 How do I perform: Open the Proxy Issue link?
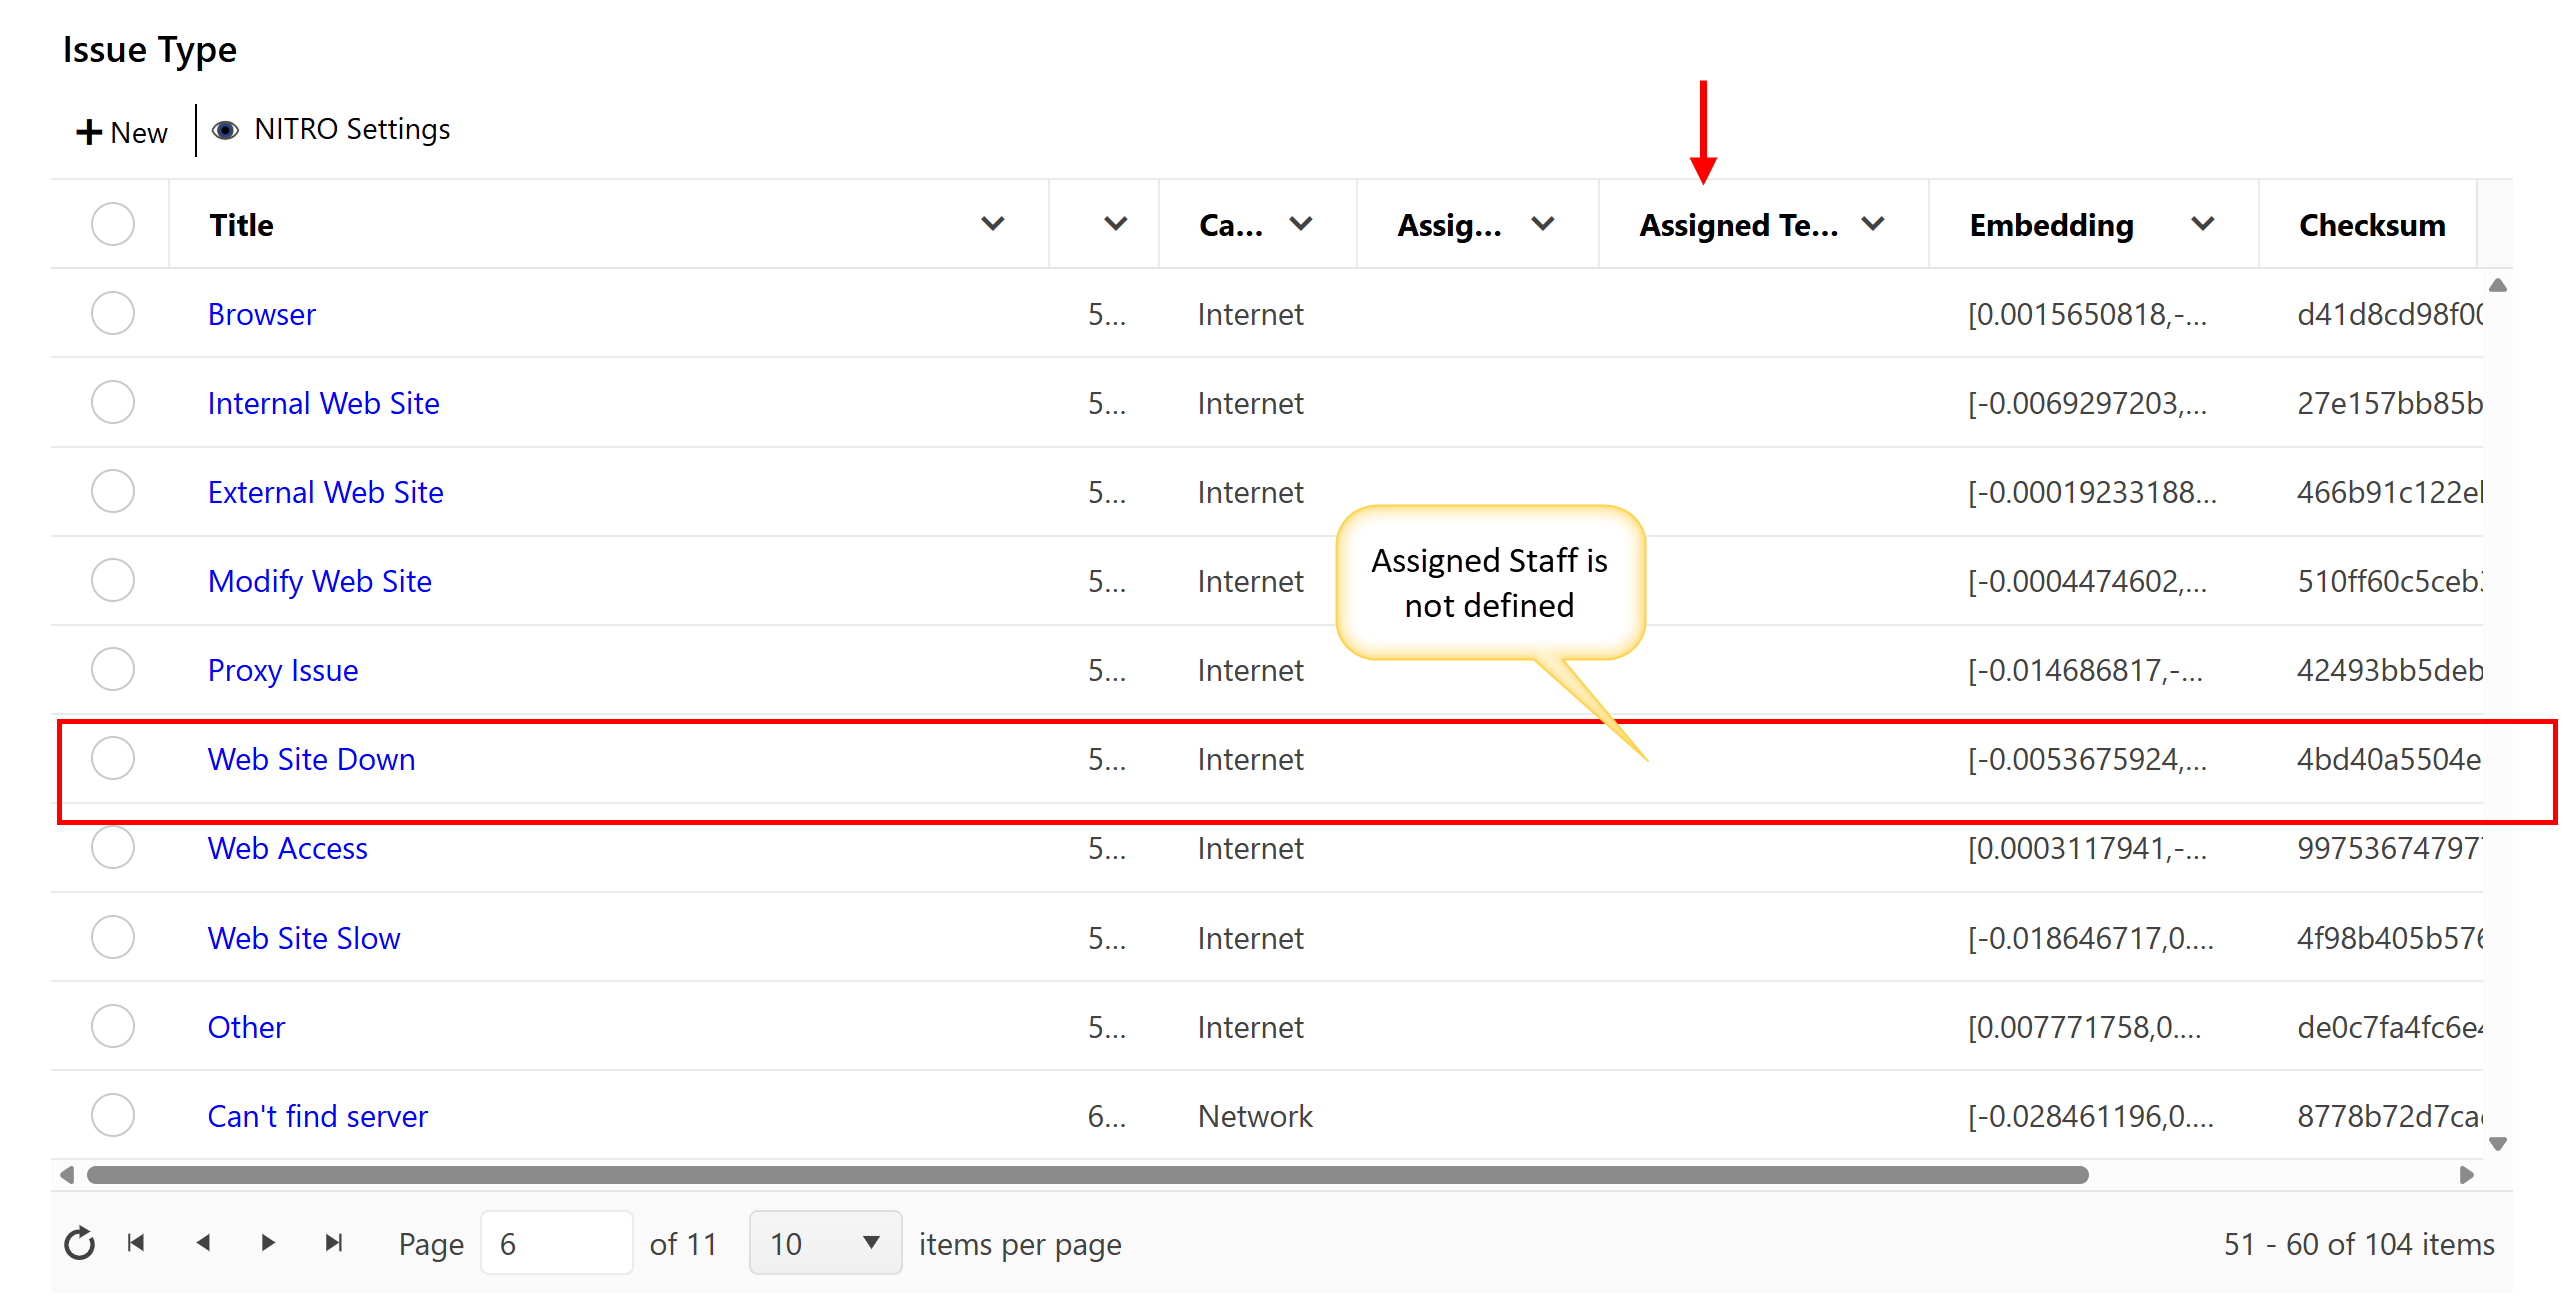(283, 670)
